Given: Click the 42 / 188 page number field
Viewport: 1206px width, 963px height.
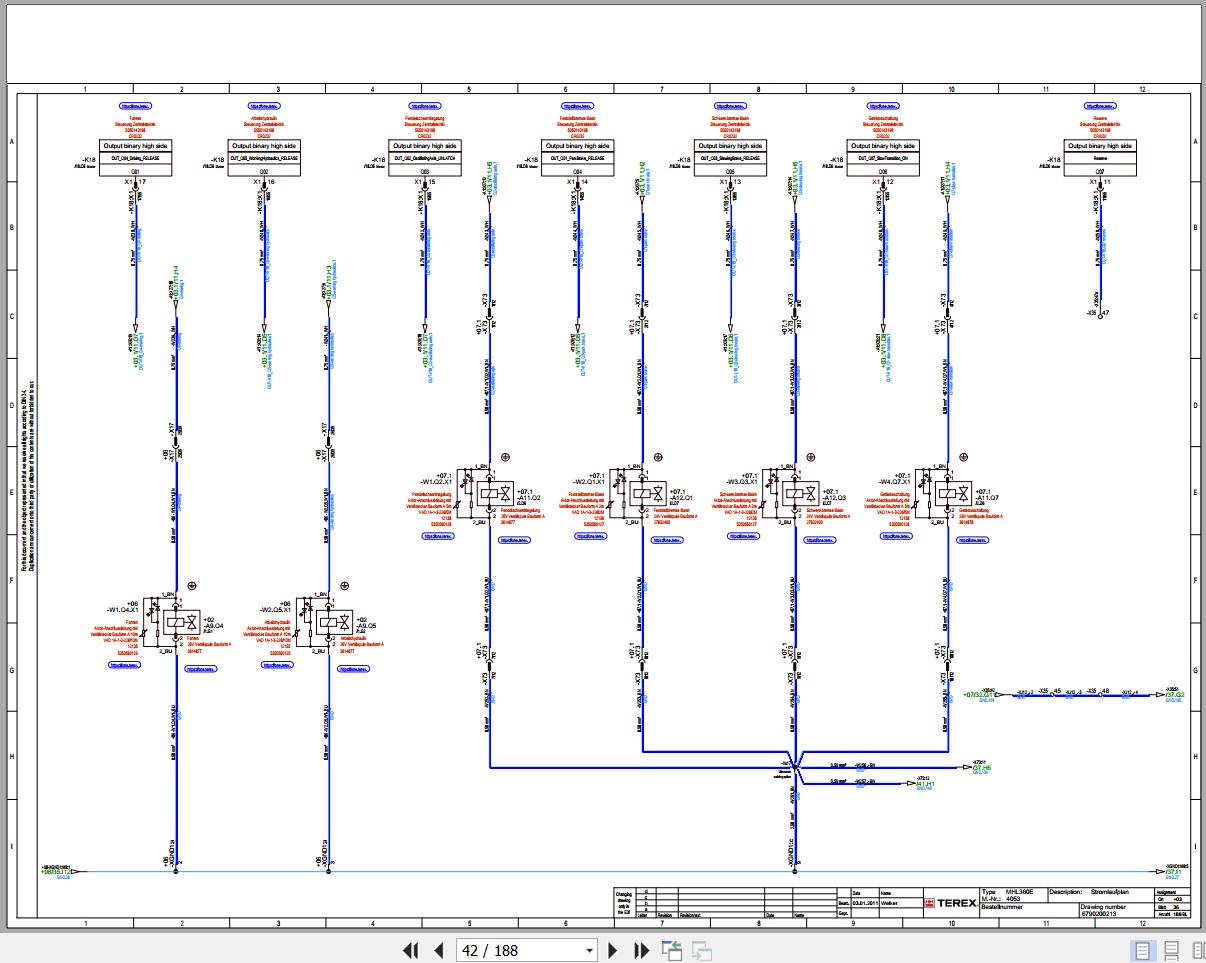Looking at the screenshot, I should point(516,950).
